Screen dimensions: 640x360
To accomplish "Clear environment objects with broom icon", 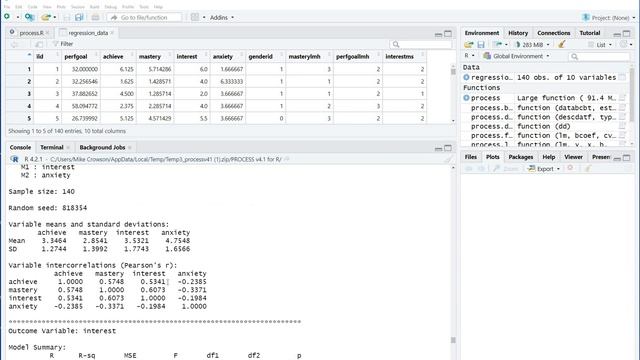I will pyautogui.click(x=562, y=44).
